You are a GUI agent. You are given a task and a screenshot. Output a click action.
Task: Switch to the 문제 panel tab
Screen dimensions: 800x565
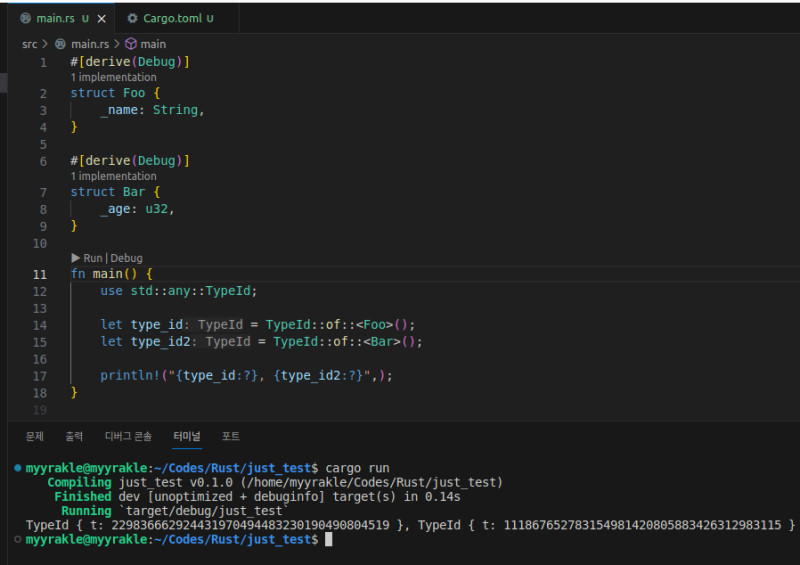tap(35, 436)
